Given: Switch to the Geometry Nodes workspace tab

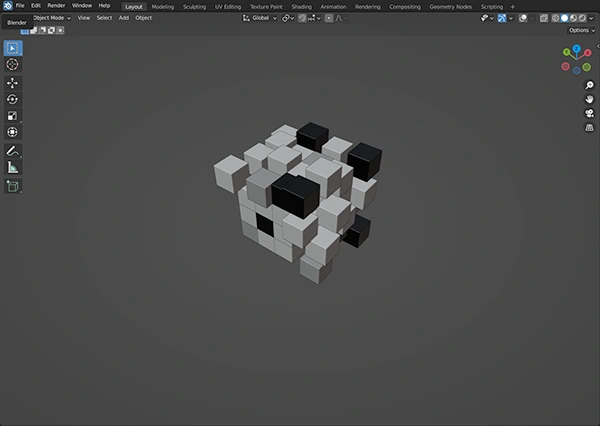Looking at the screenshot, I should [450, 7].
